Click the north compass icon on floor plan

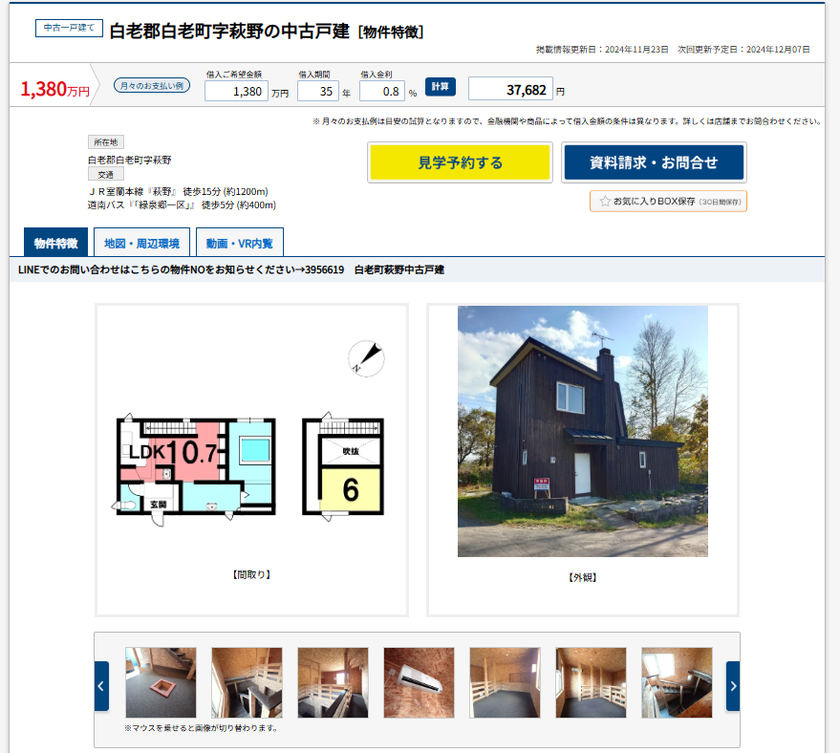click(x=366, y=358)
